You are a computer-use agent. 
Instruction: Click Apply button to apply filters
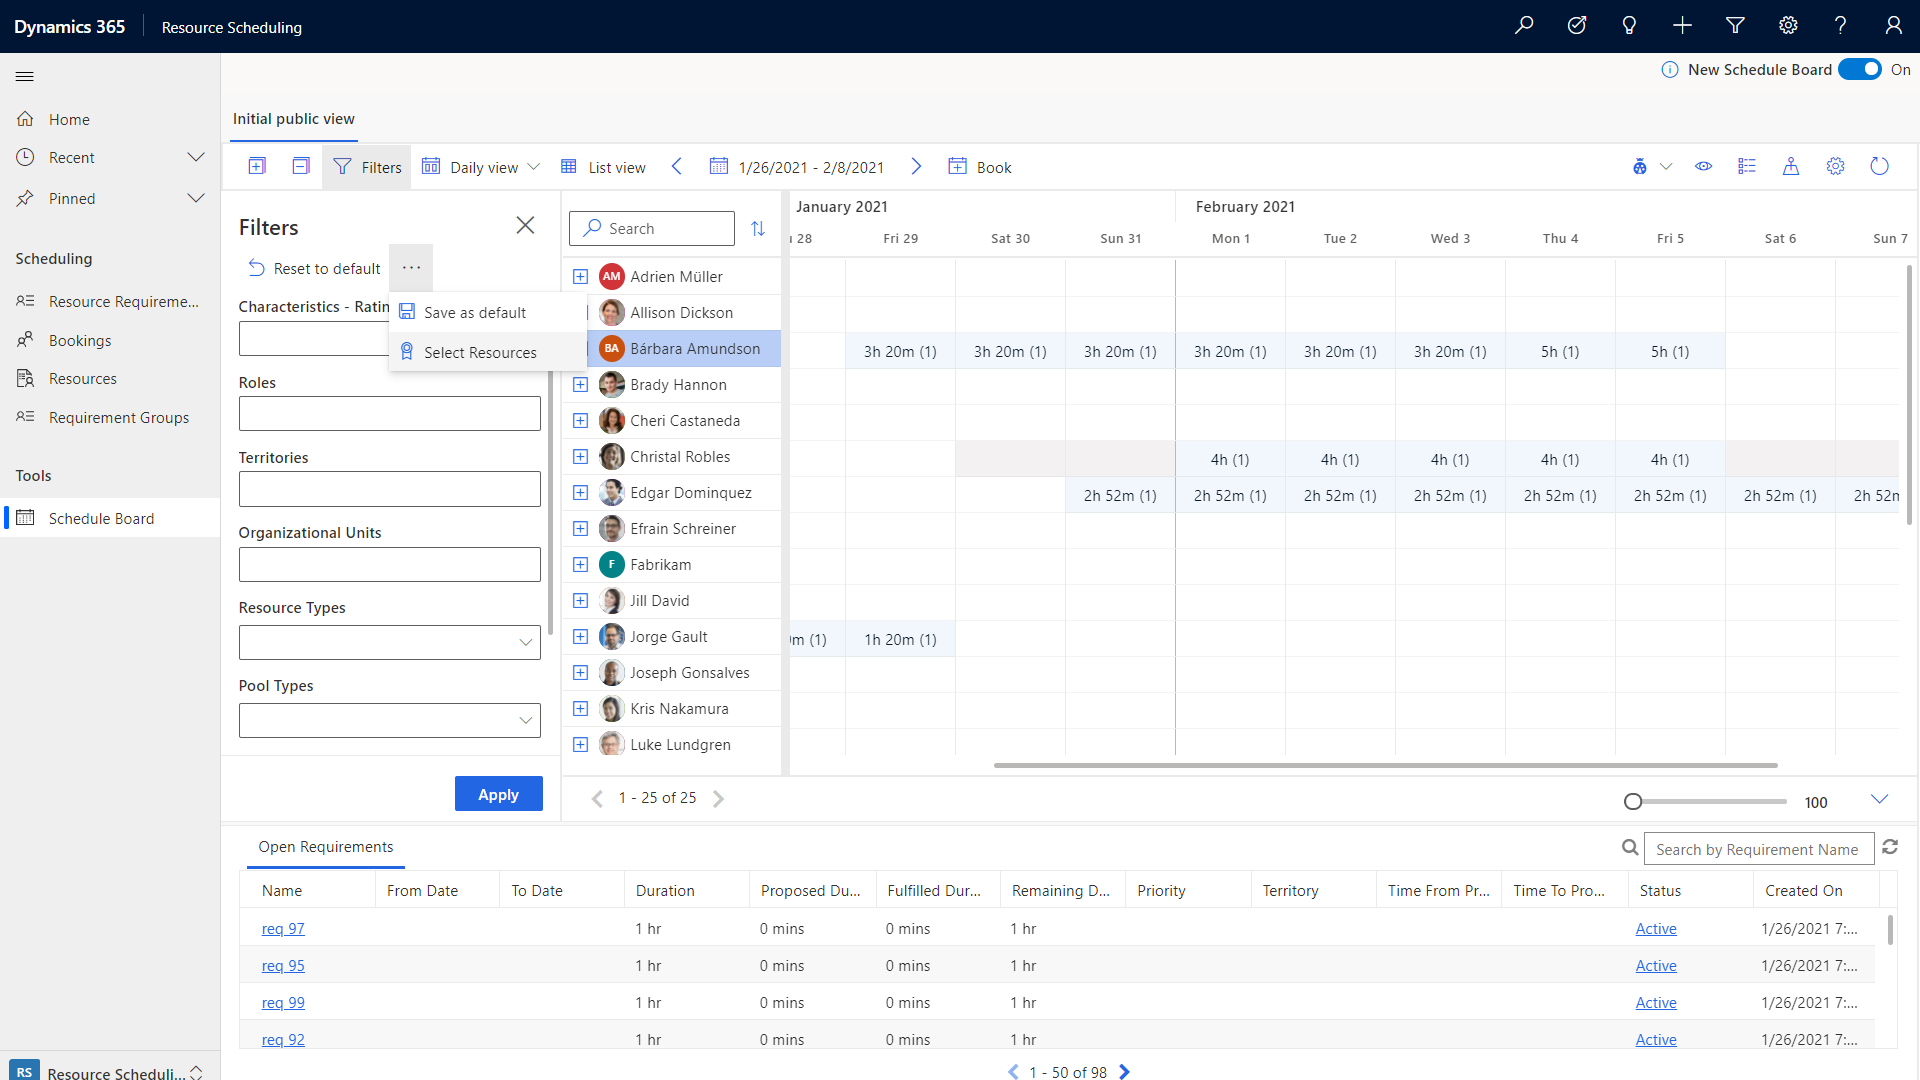point(498,794)
